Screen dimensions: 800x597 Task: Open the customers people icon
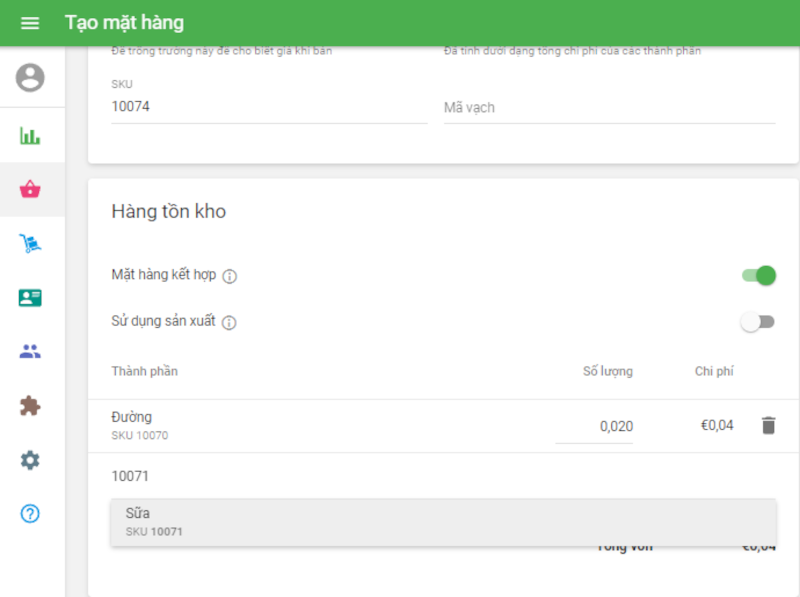point(31,352)
